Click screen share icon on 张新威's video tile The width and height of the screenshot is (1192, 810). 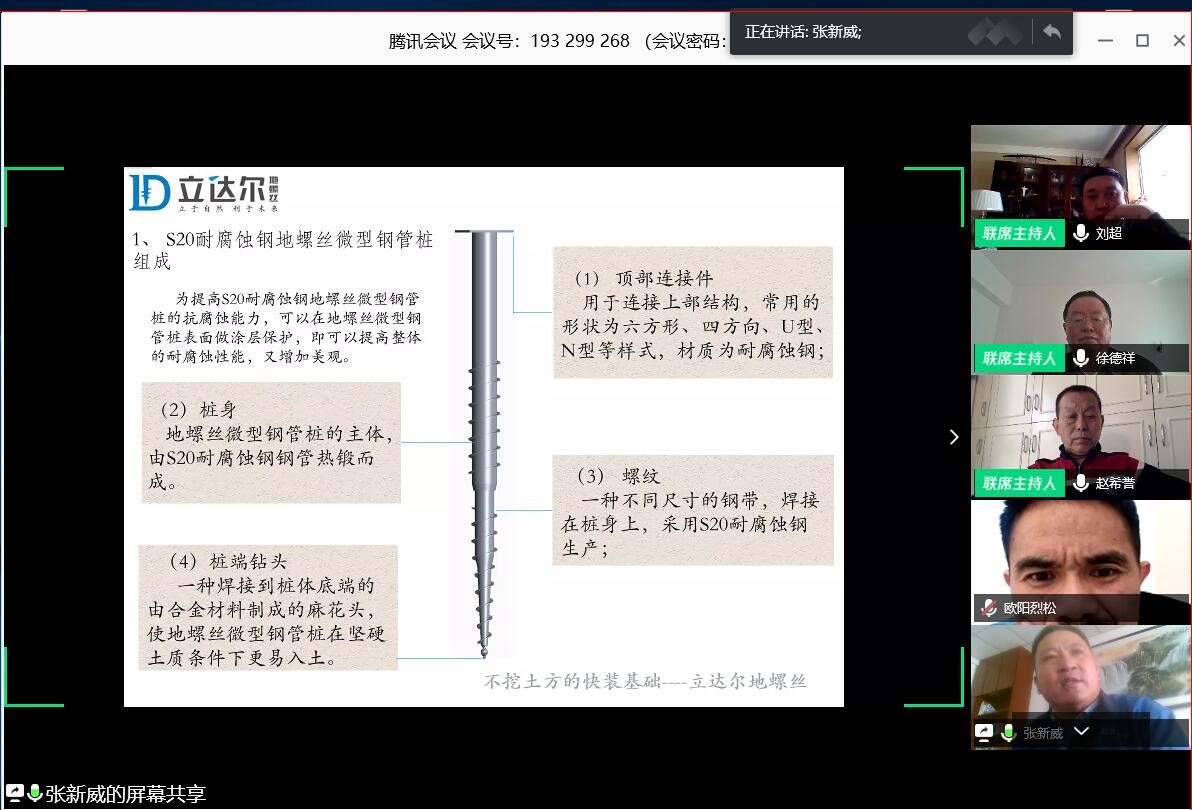[984, 733]
